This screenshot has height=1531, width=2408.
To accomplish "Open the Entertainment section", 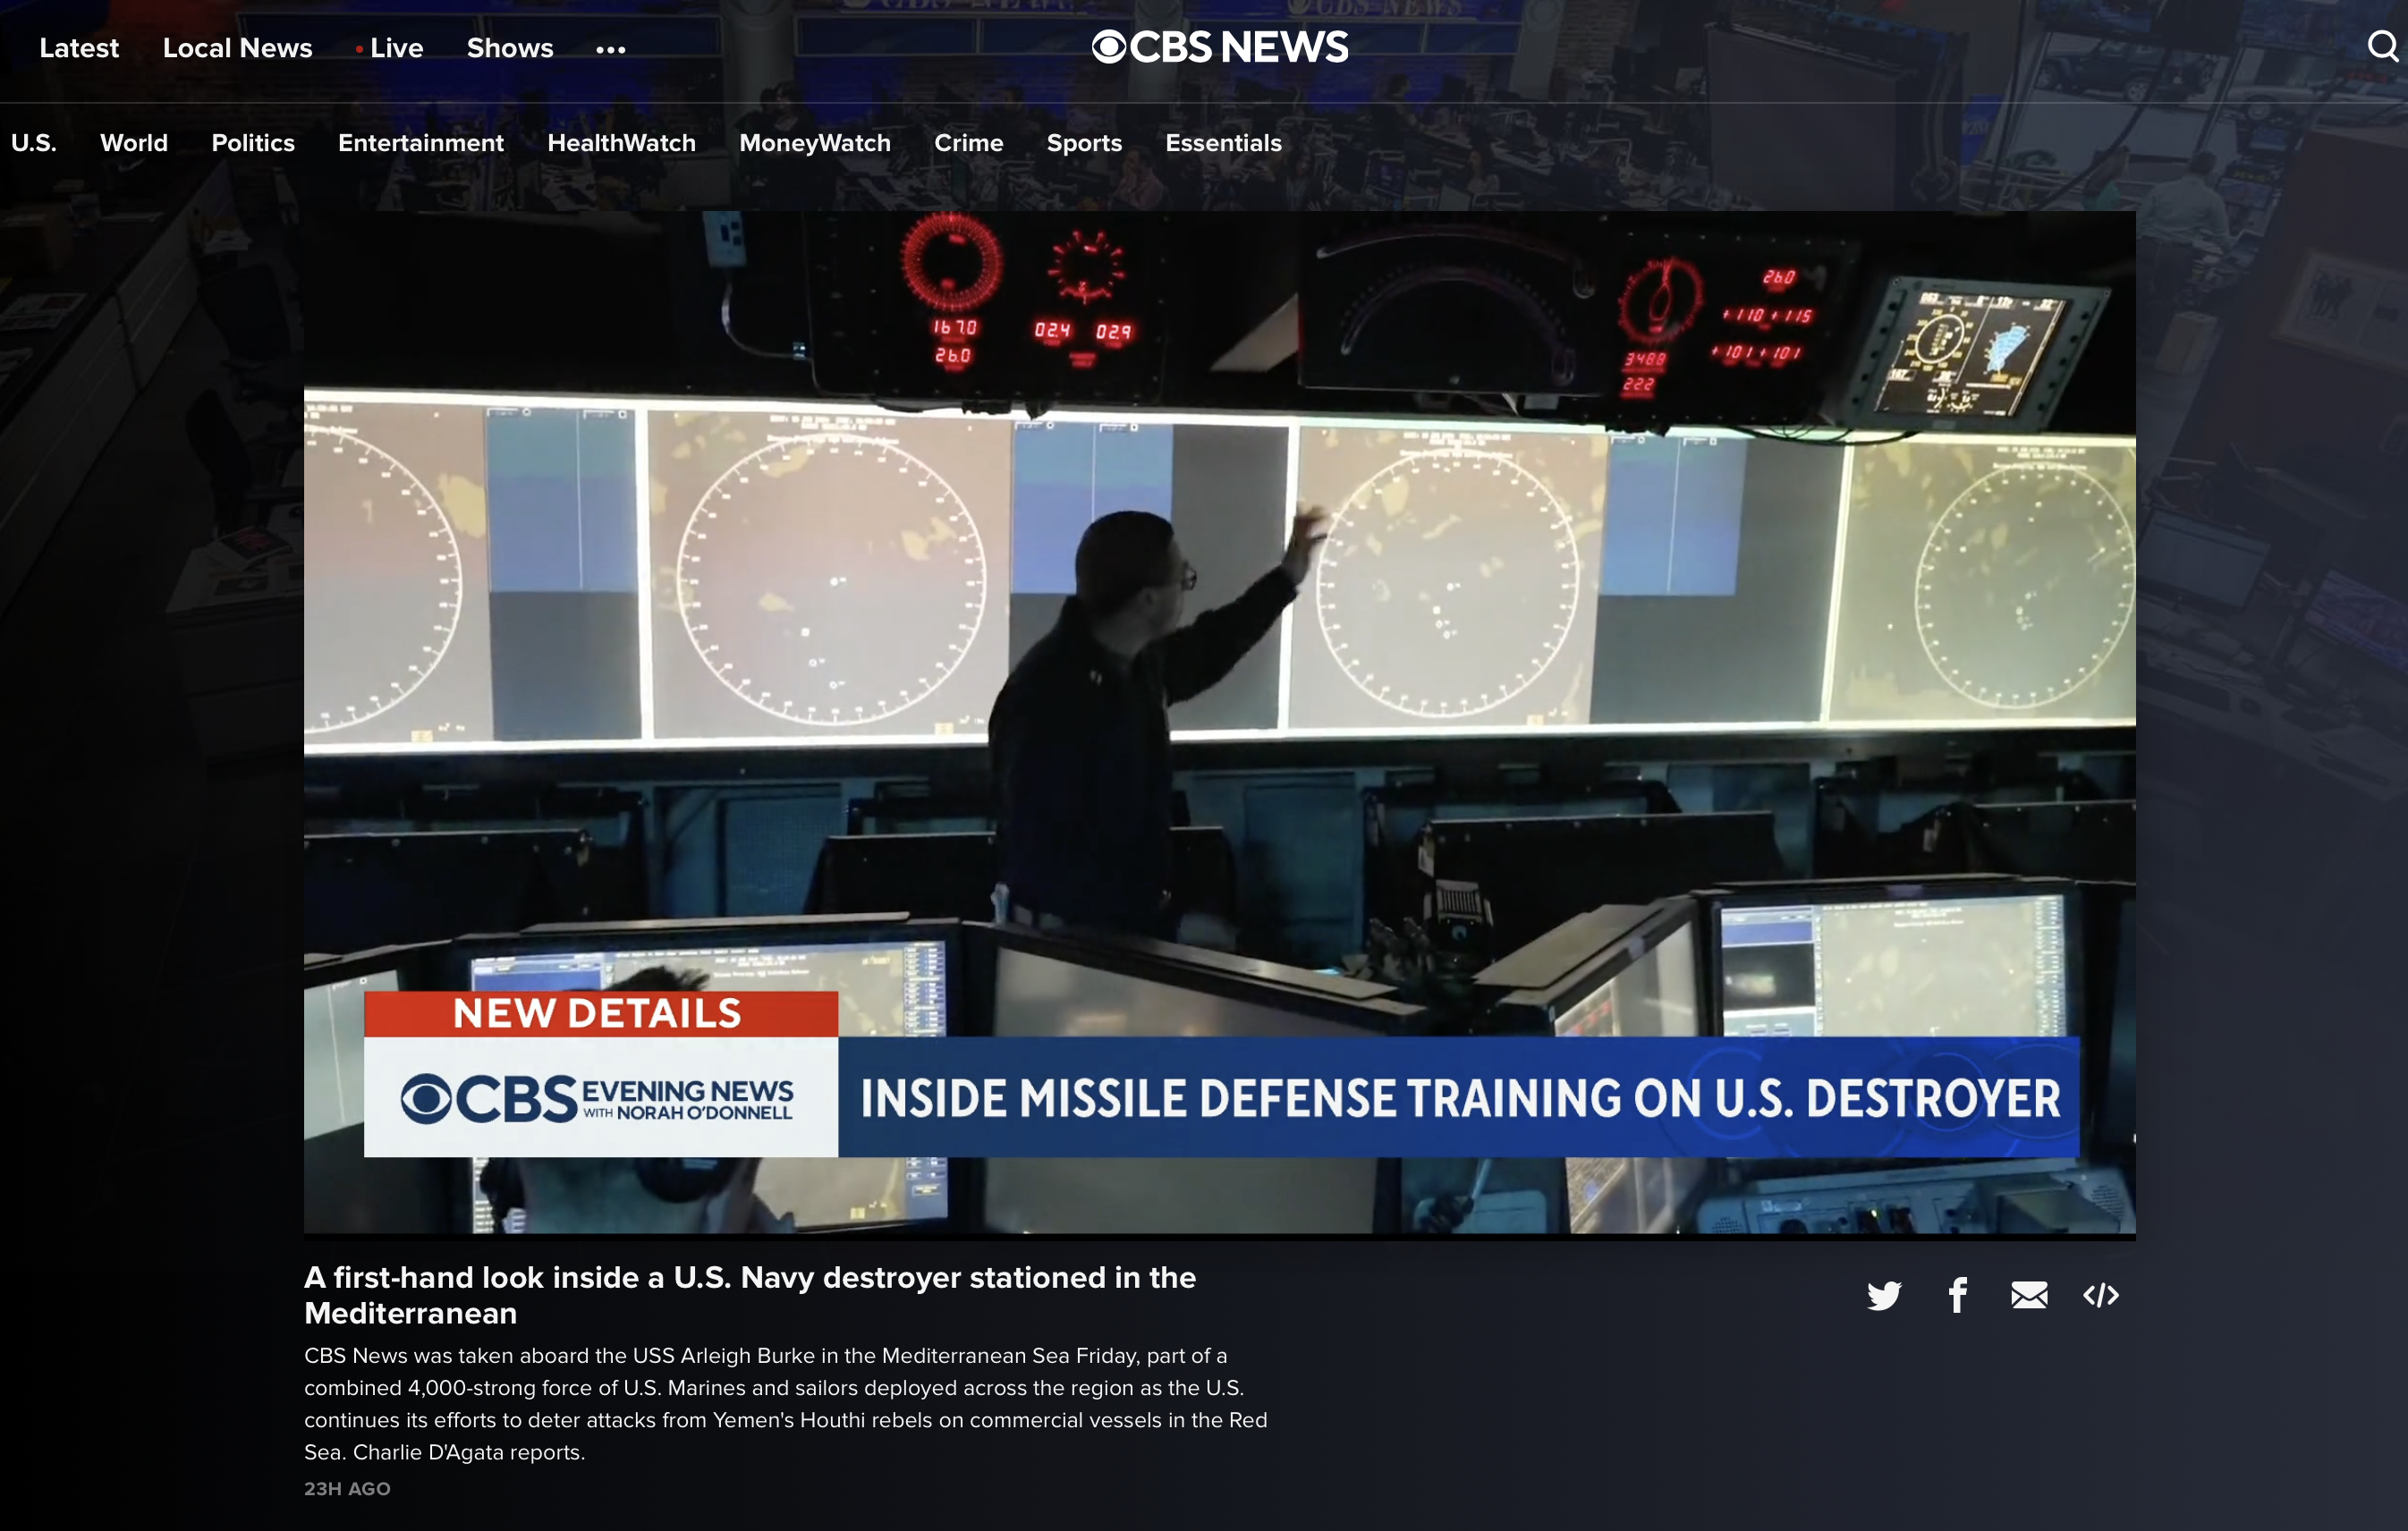I will pyautogui.click(x=420, y=143).
